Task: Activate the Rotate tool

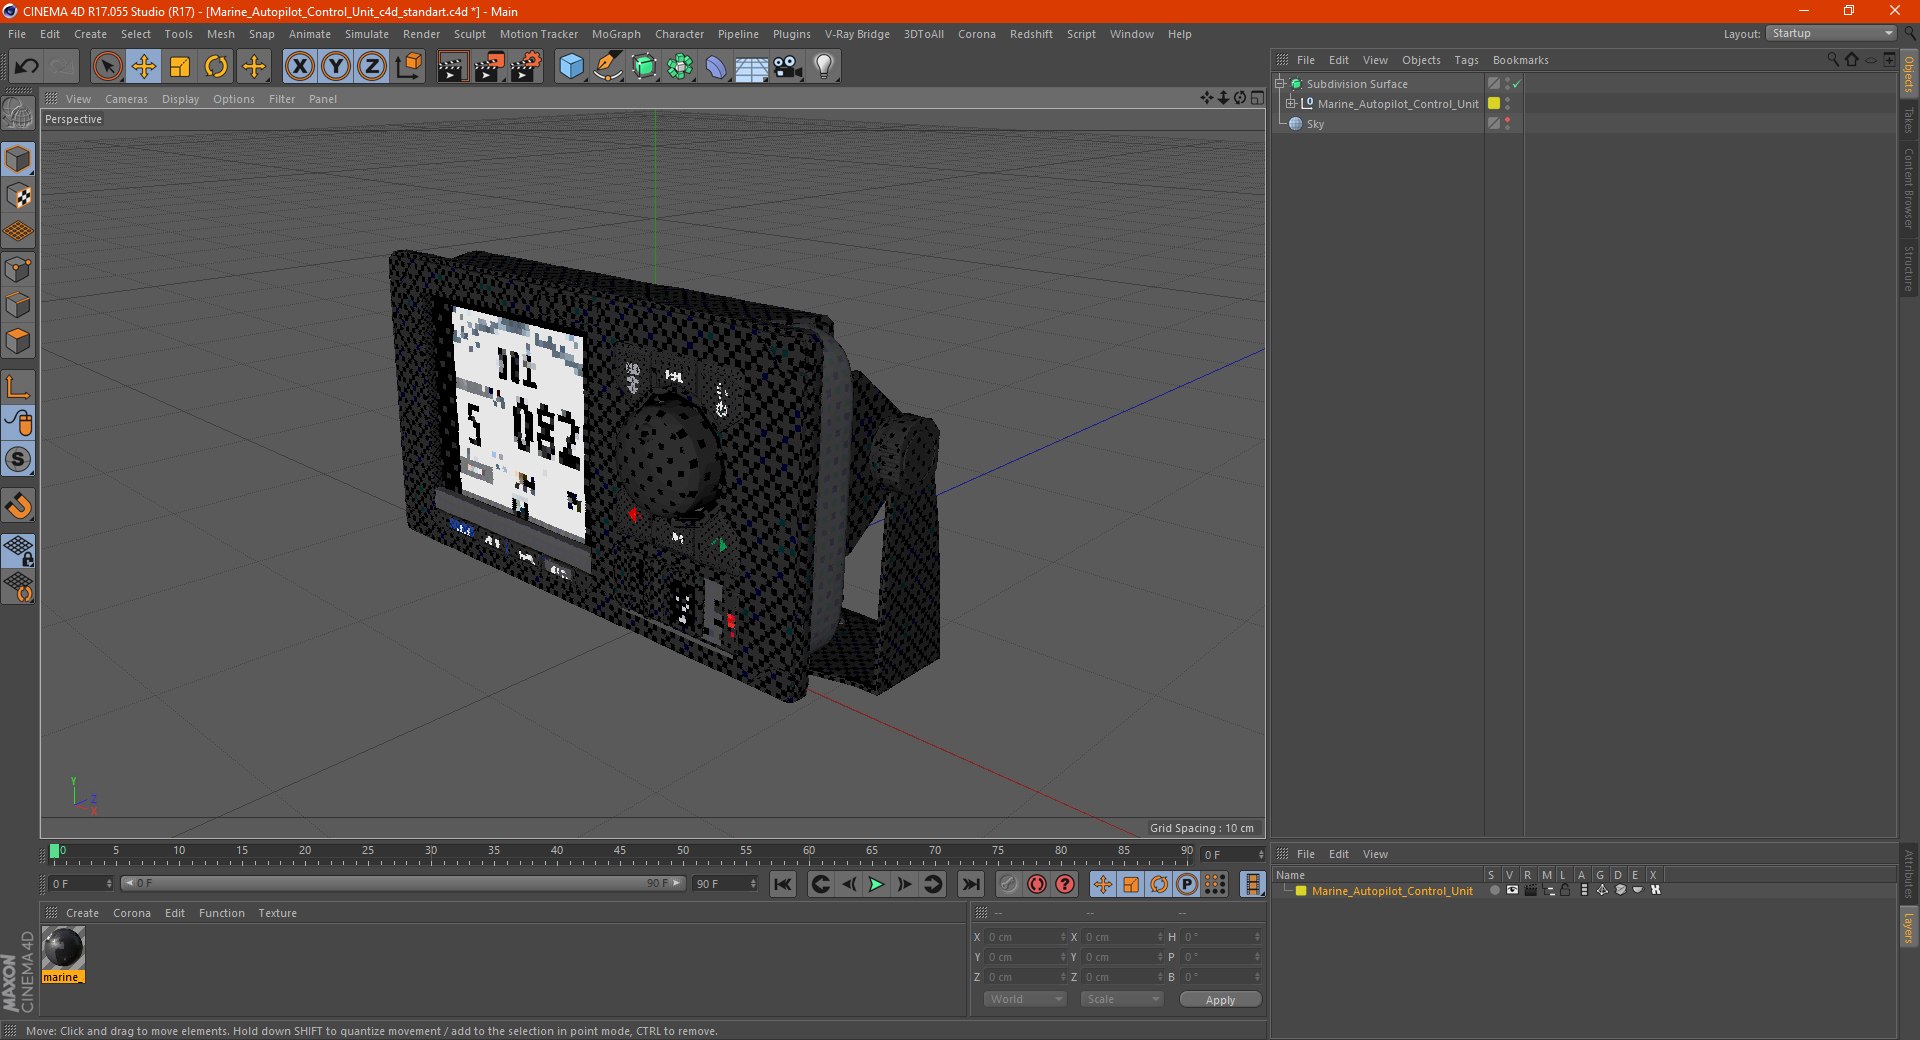Action: coord(216,67)
